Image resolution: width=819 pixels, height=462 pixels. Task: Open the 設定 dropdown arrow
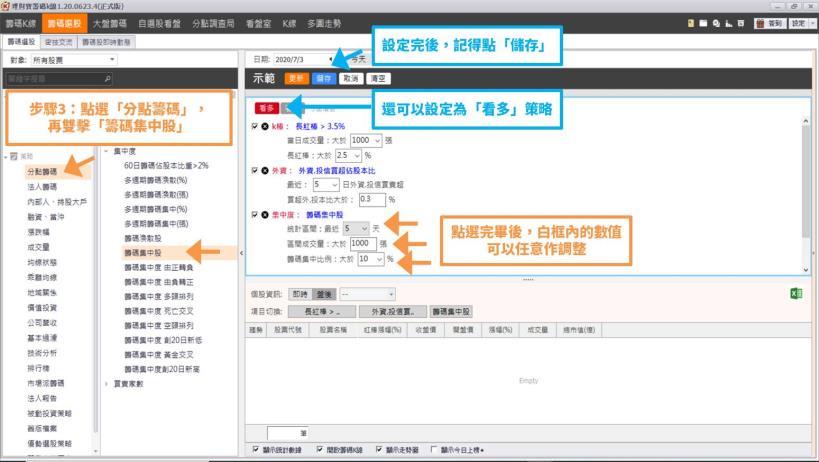[813, 23]
